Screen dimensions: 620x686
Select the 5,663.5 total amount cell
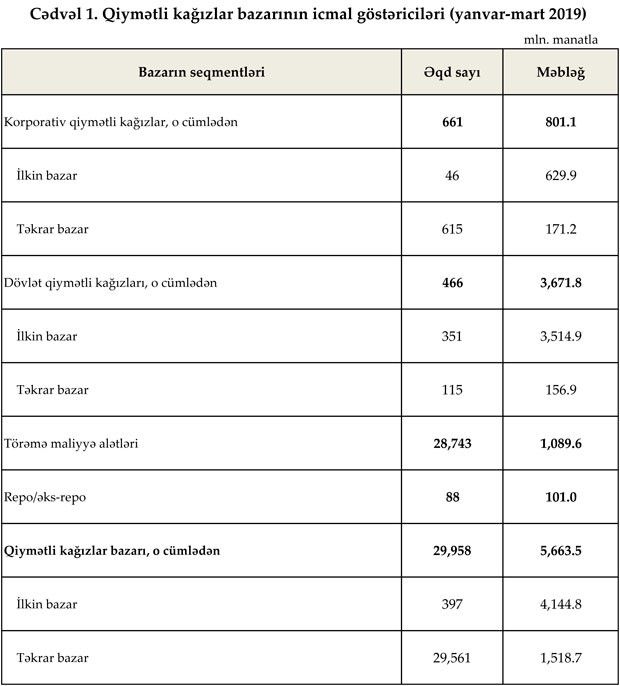tap(560, 551)
